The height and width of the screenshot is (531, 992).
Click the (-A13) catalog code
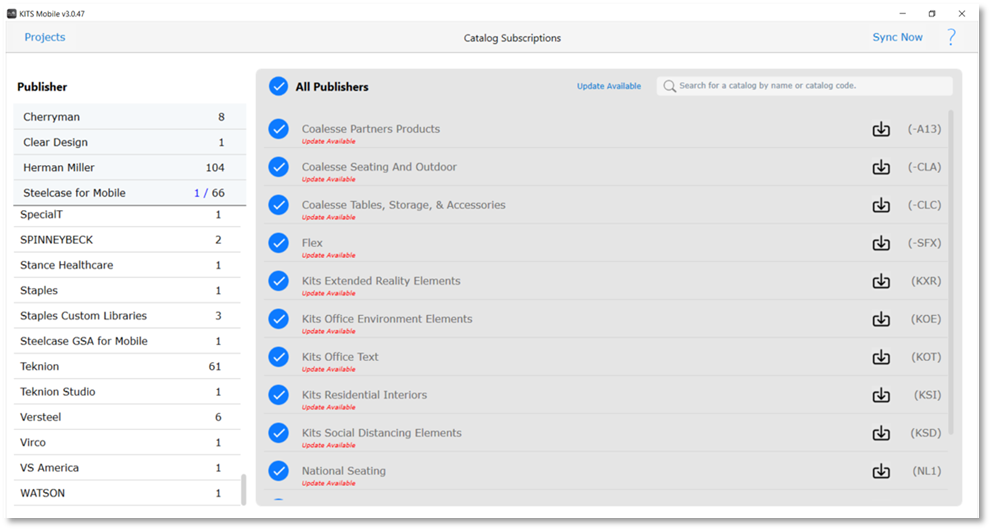point(924,129)
